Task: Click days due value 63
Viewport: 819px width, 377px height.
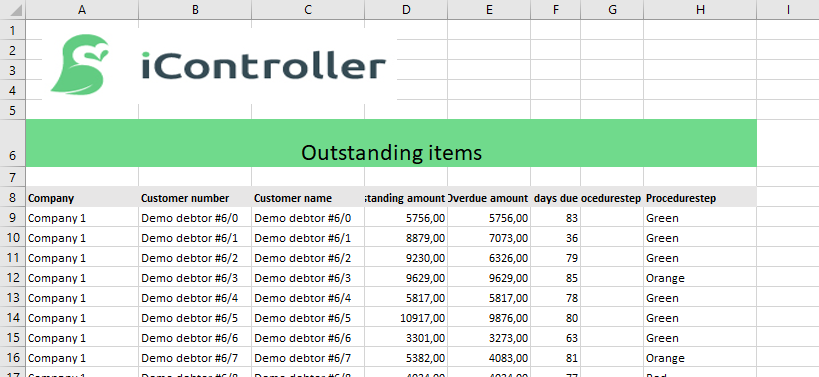Action: point(555,338)
